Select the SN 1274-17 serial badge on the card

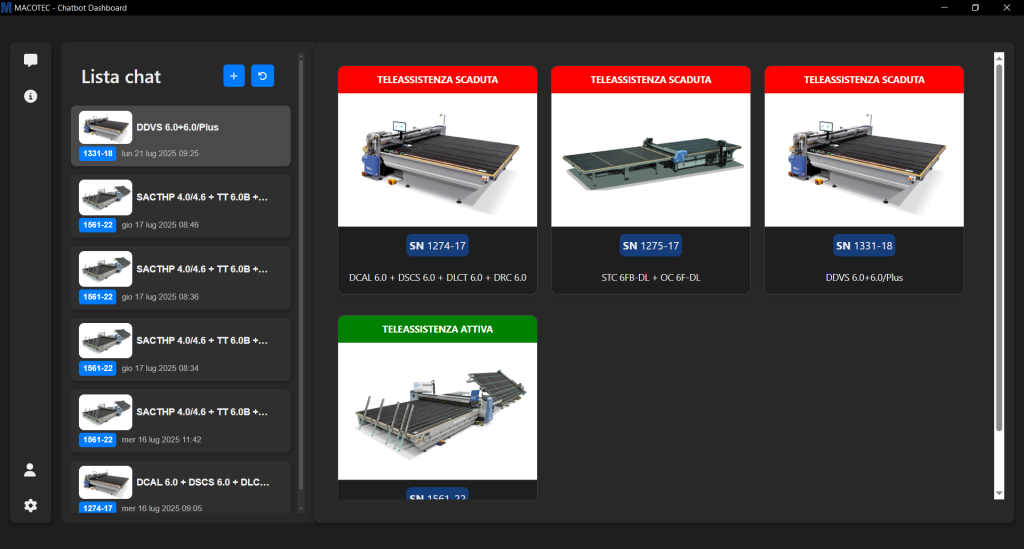point(438,246)
